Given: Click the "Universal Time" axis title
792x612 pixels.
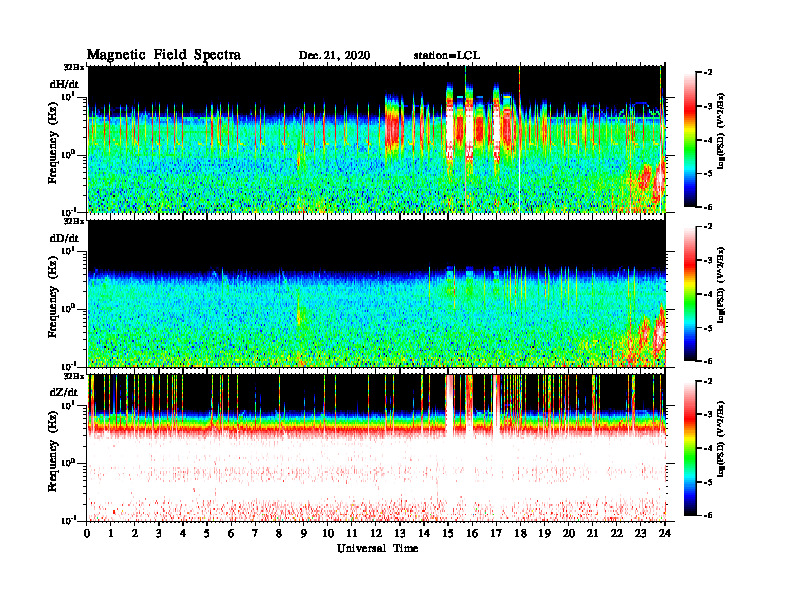Looking at the screenshot, I should tap(377, 548).
